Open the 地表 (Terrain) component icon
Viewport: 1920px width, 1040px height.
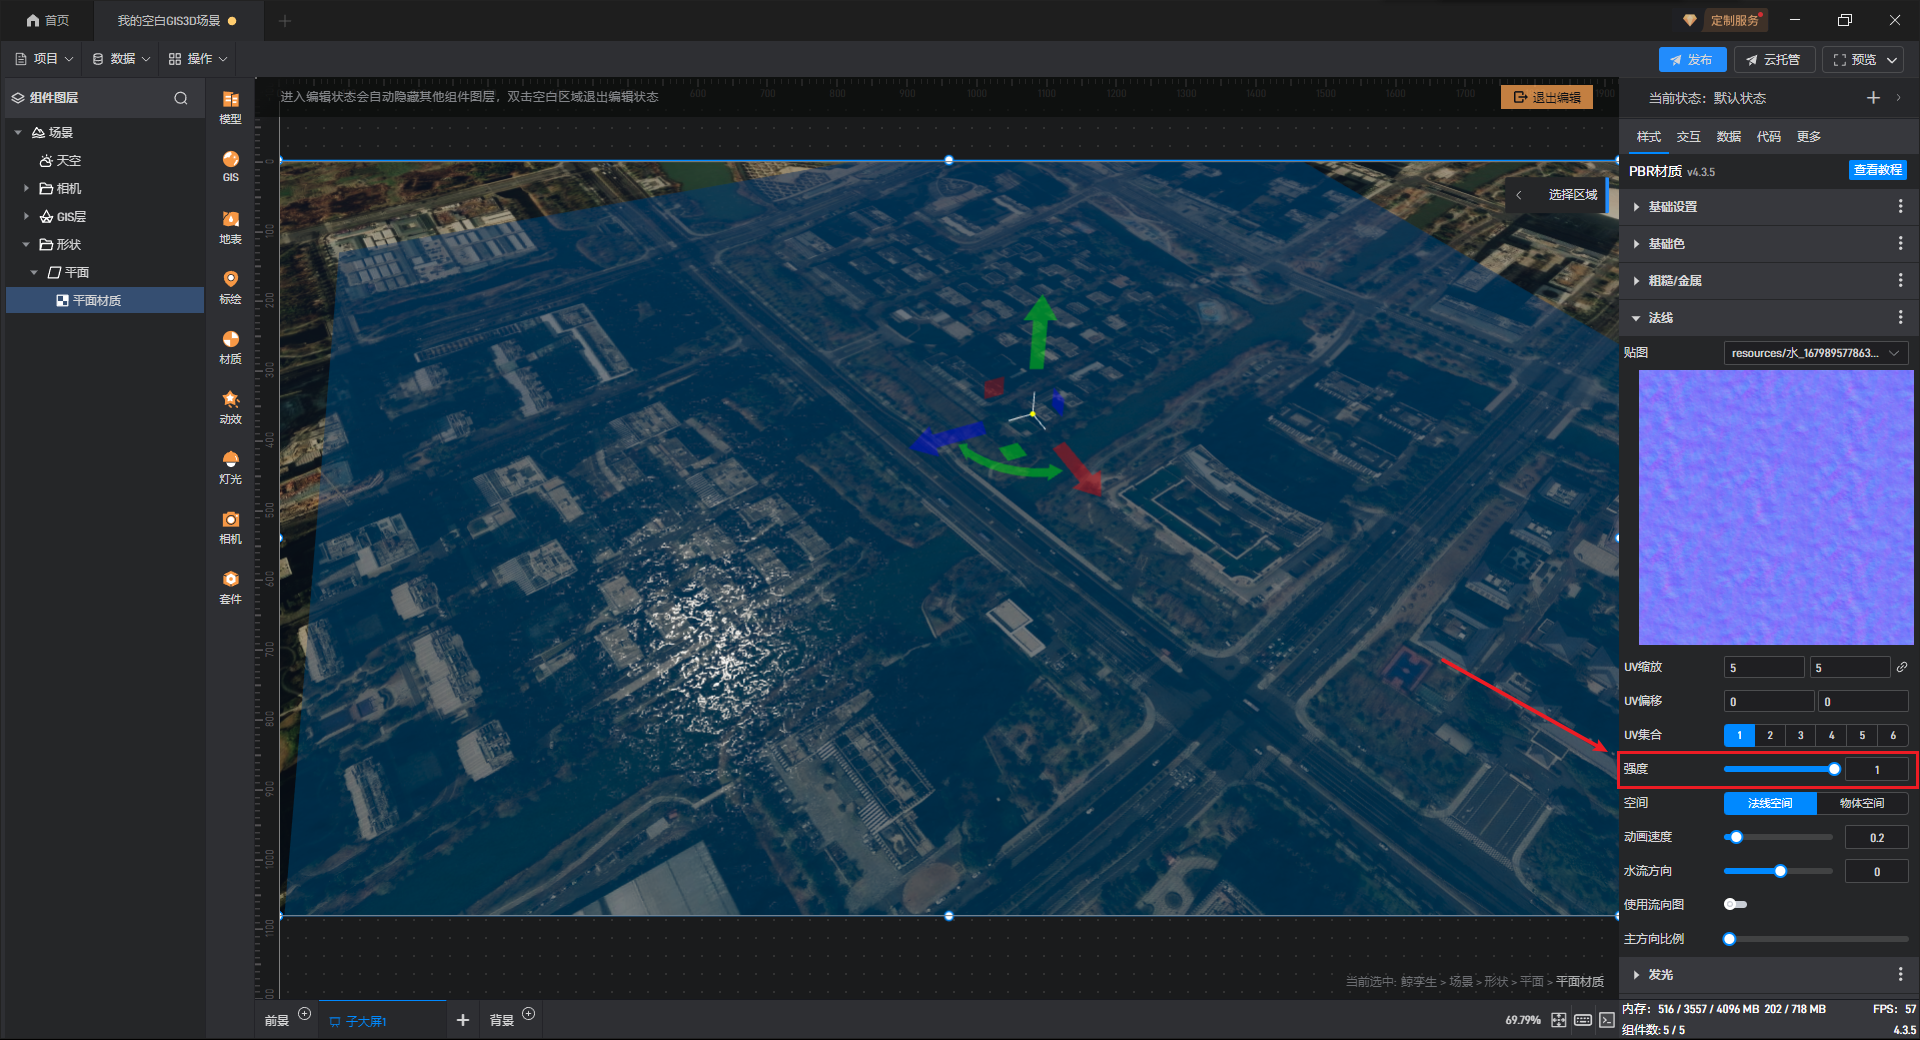230,226
